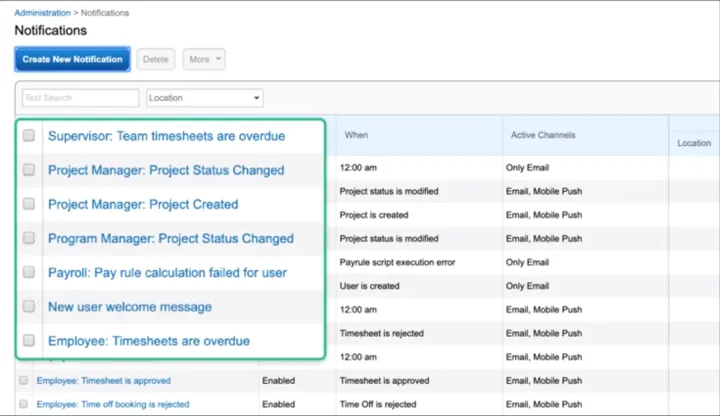Sort by the When column header

coord(357,134)
